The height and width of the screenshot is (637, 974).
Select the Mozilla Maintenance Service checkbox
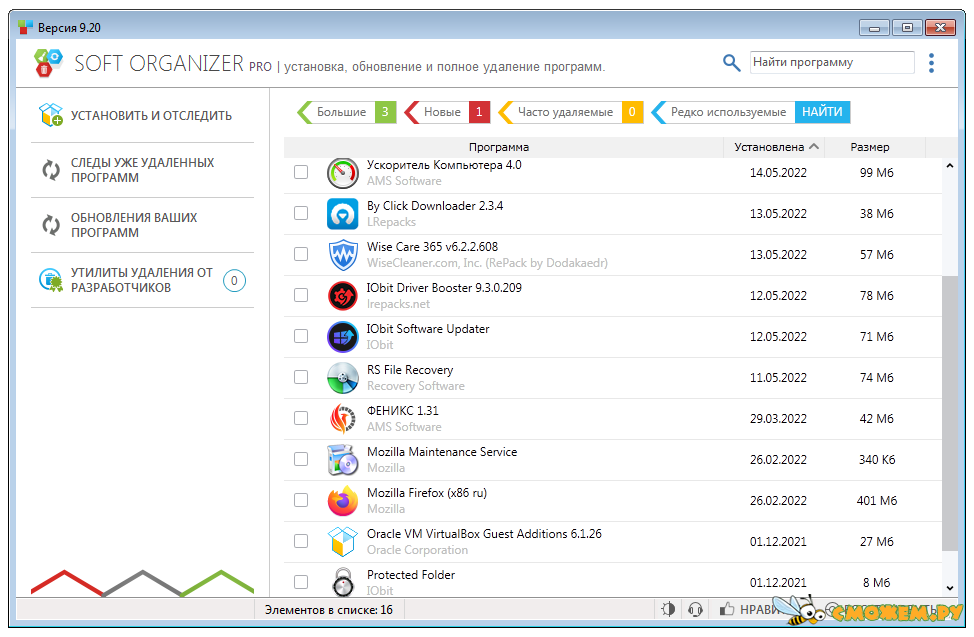301,459
